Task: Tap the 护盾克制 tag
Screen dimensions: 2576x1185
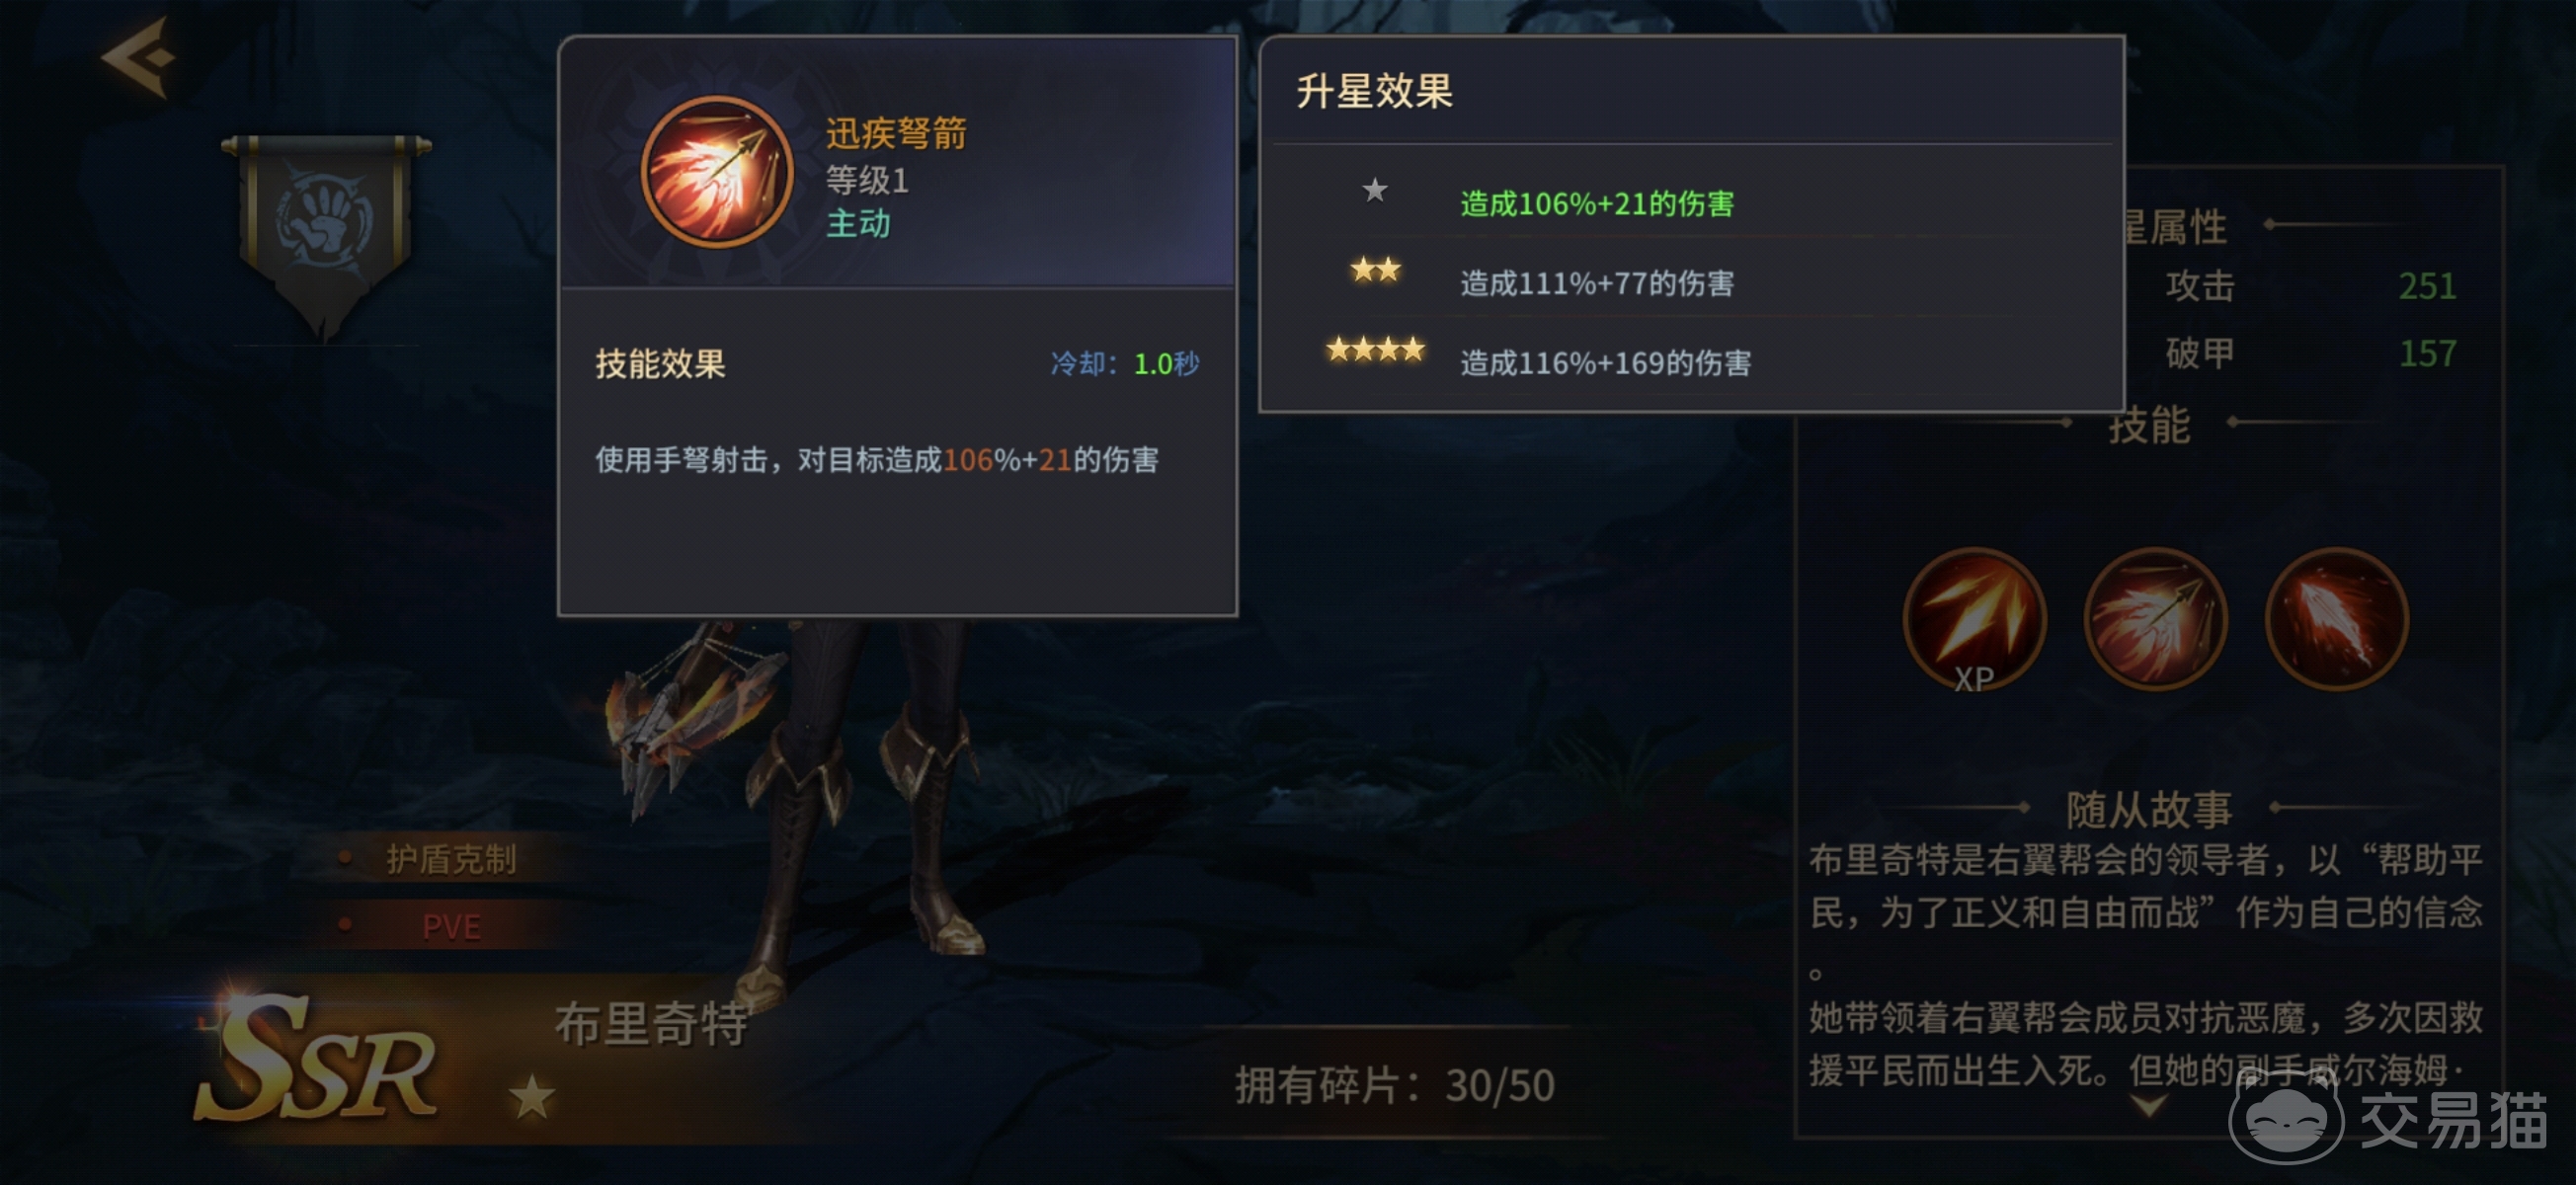Action: (451, 859)
